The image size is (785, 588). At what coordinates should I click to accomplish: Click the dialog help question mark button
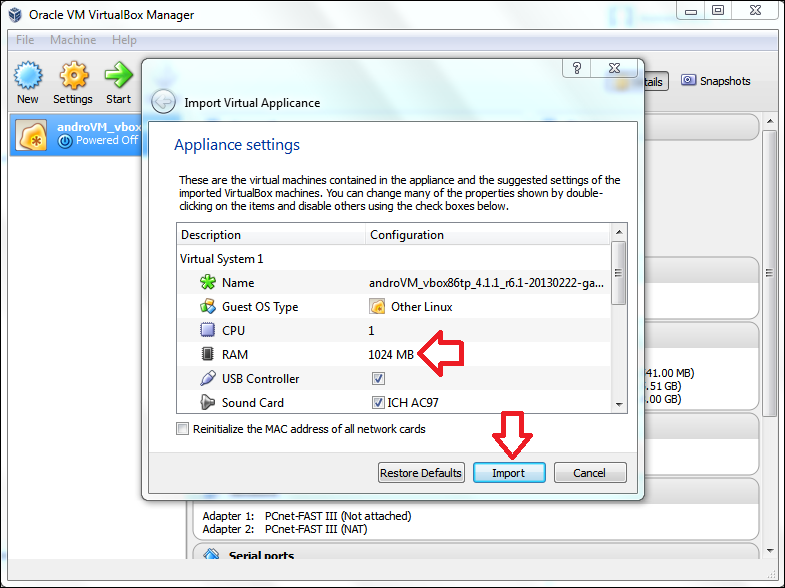click(577, 68)
